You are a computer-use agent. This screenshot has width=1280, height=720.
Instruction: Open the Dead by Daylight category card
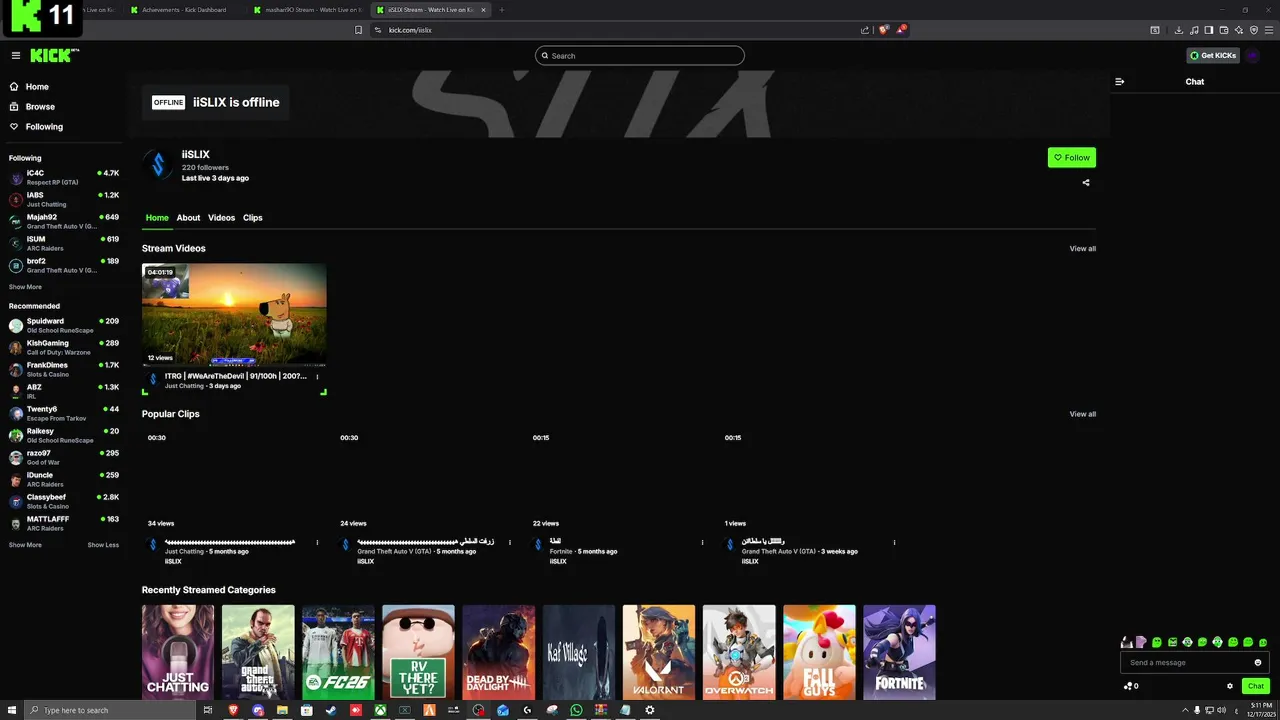498,652
